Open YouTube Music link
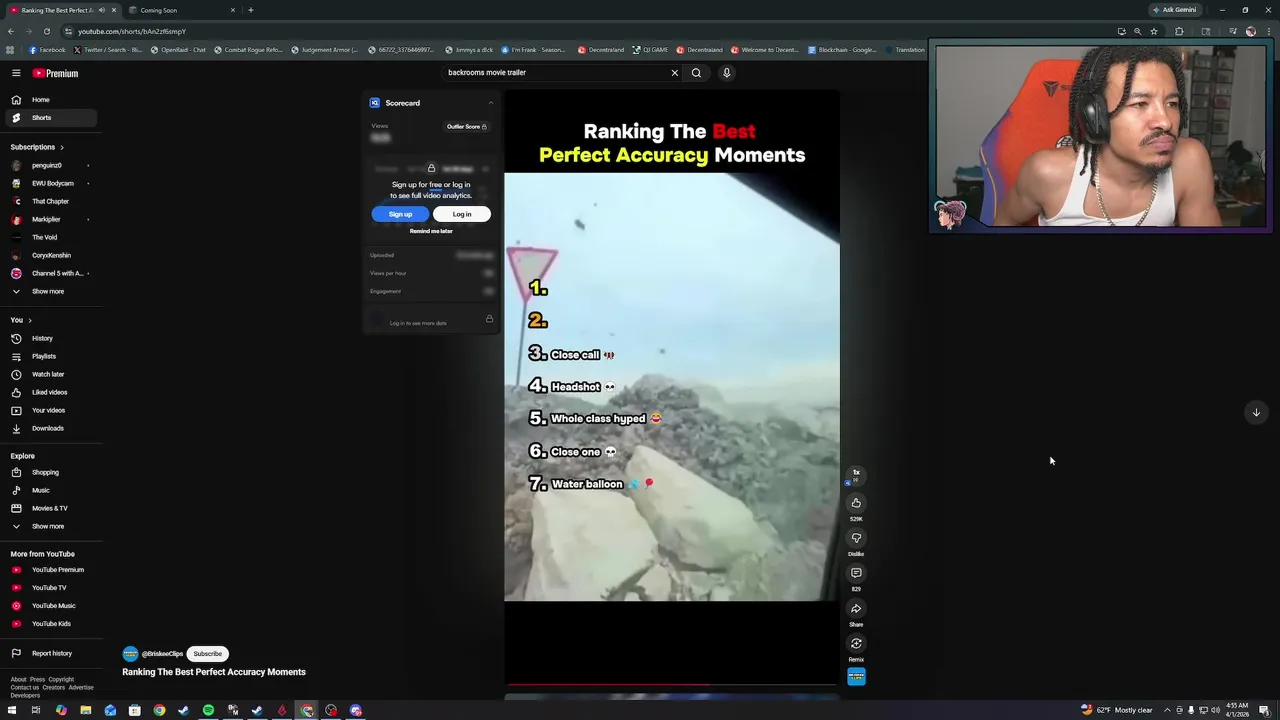The image size is (1280, 720). [49, 606]
